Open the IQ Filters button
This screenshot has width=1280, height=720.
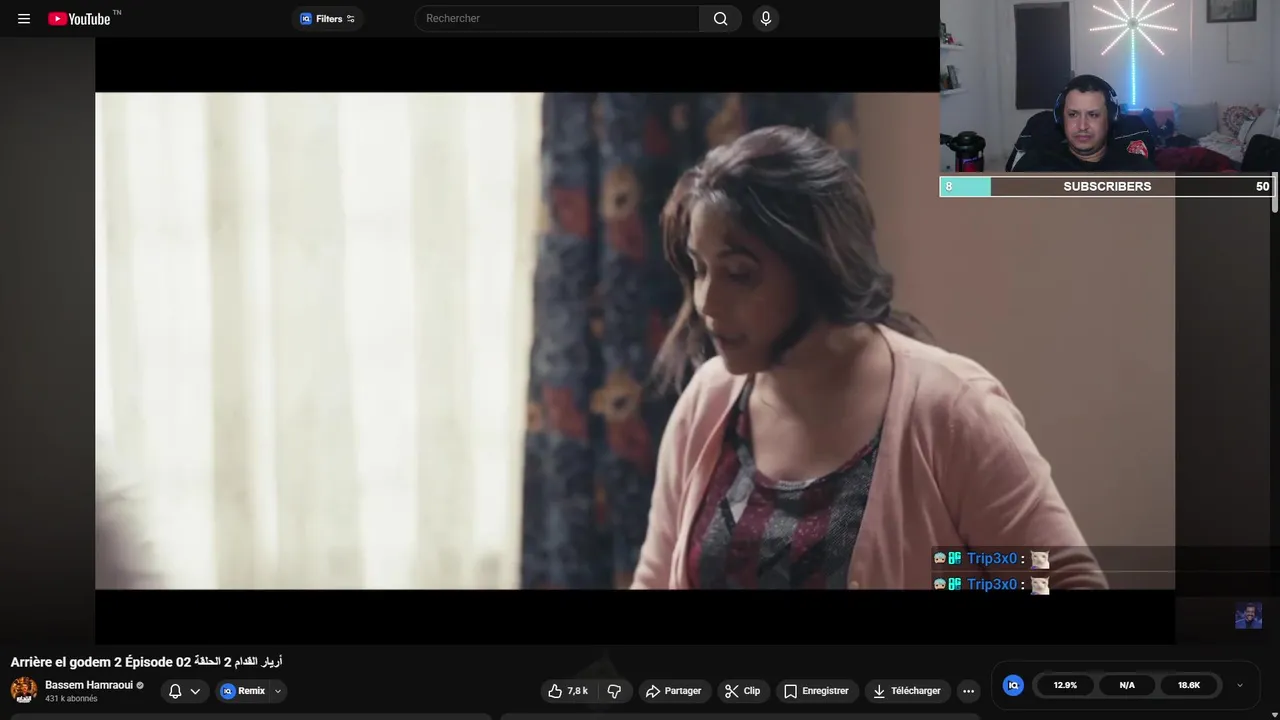[x=328, y=18]
